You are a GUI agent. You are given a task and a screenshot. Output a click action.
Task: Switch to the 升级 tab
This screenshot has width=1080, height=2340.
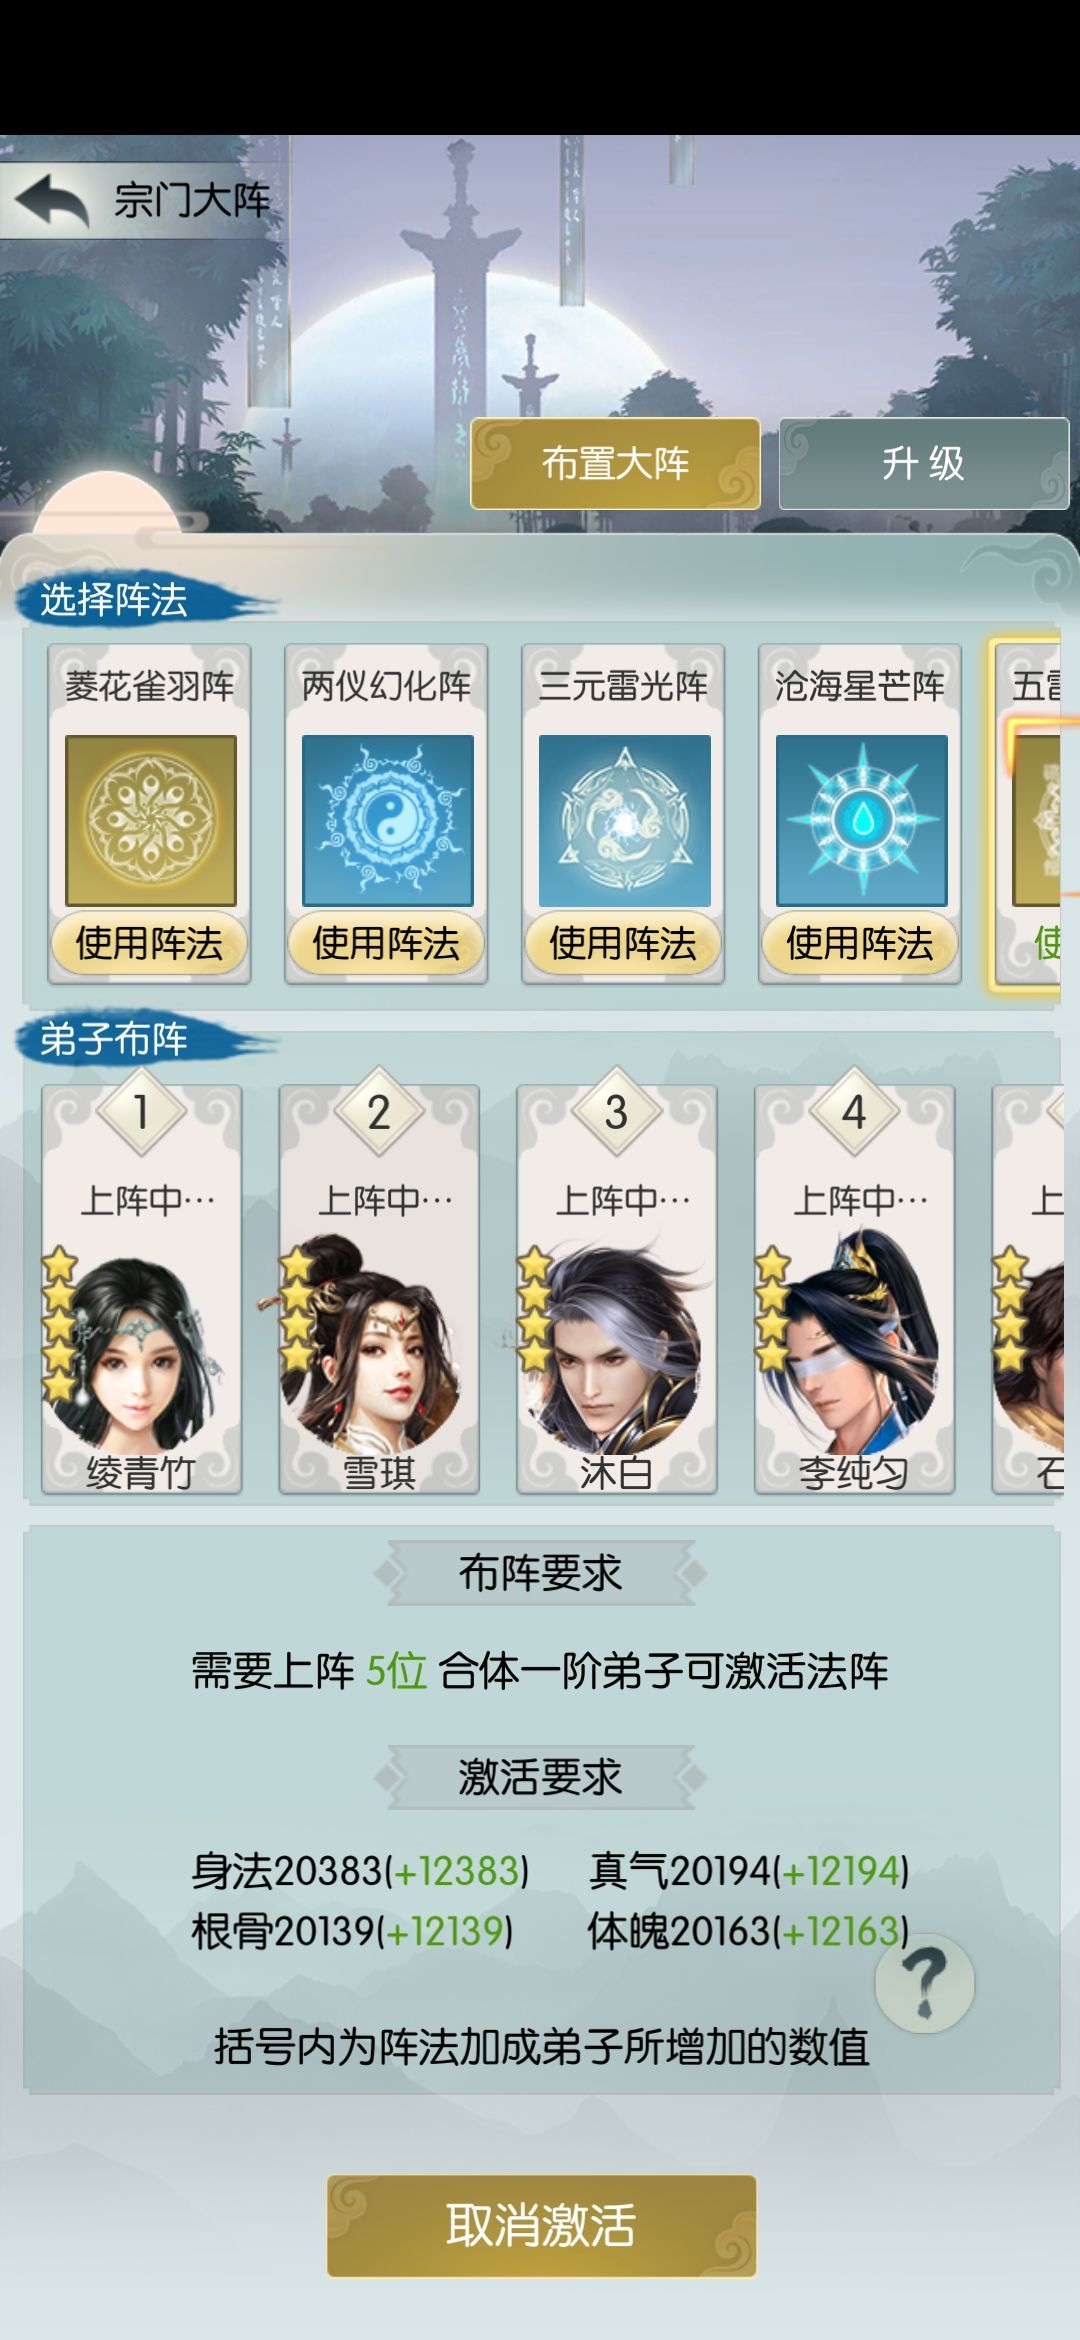point(923,464)
